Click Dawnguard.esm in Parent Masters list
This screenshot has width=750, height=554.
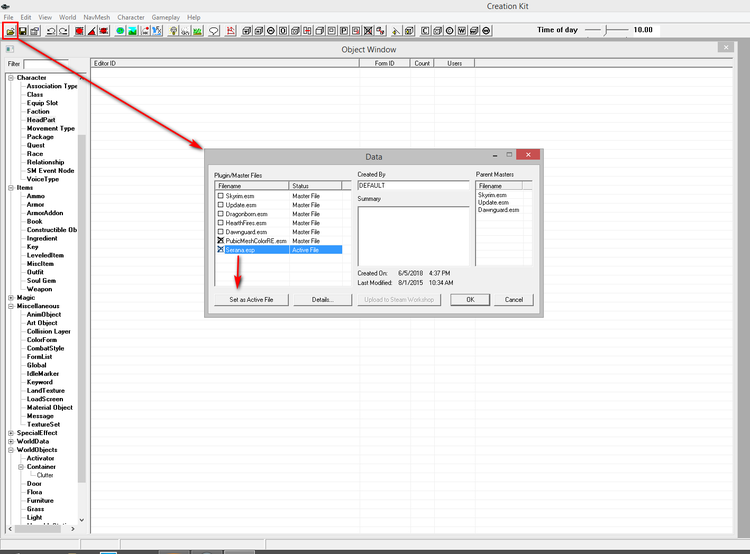(498, 210)
